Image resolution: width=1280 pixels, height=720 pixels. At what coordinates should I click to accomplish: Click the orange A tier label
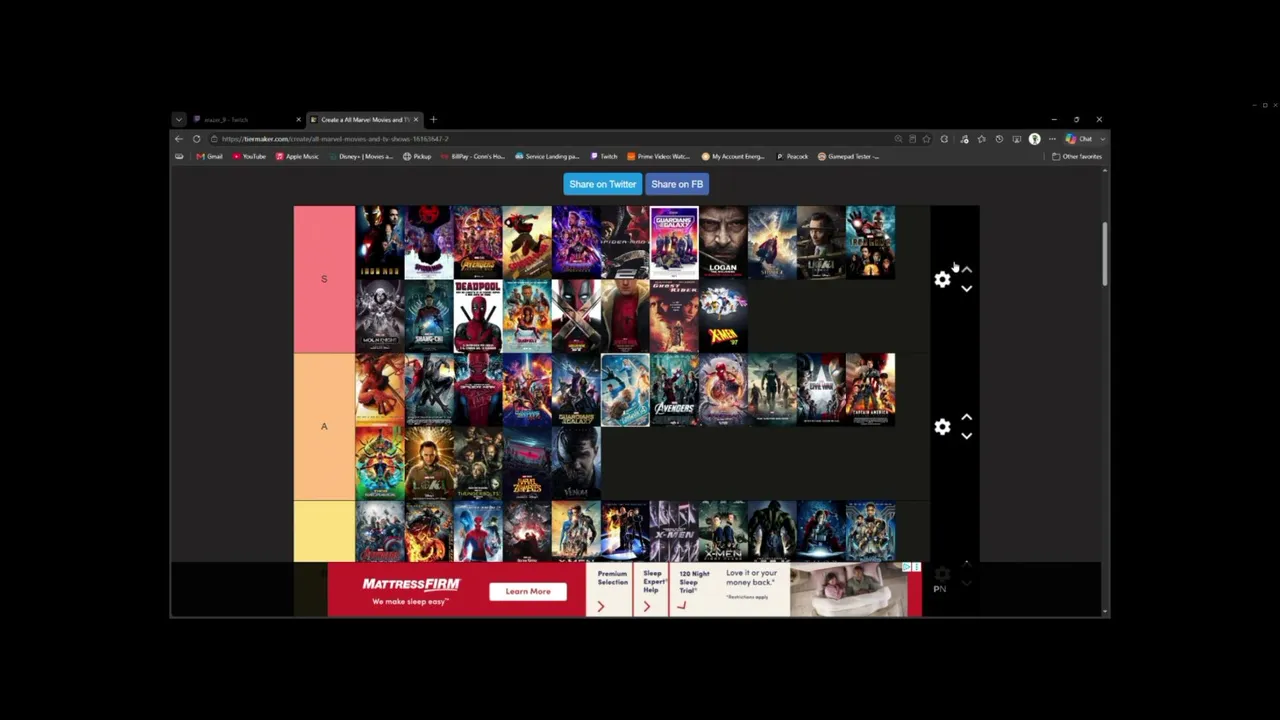pos(324,426)
